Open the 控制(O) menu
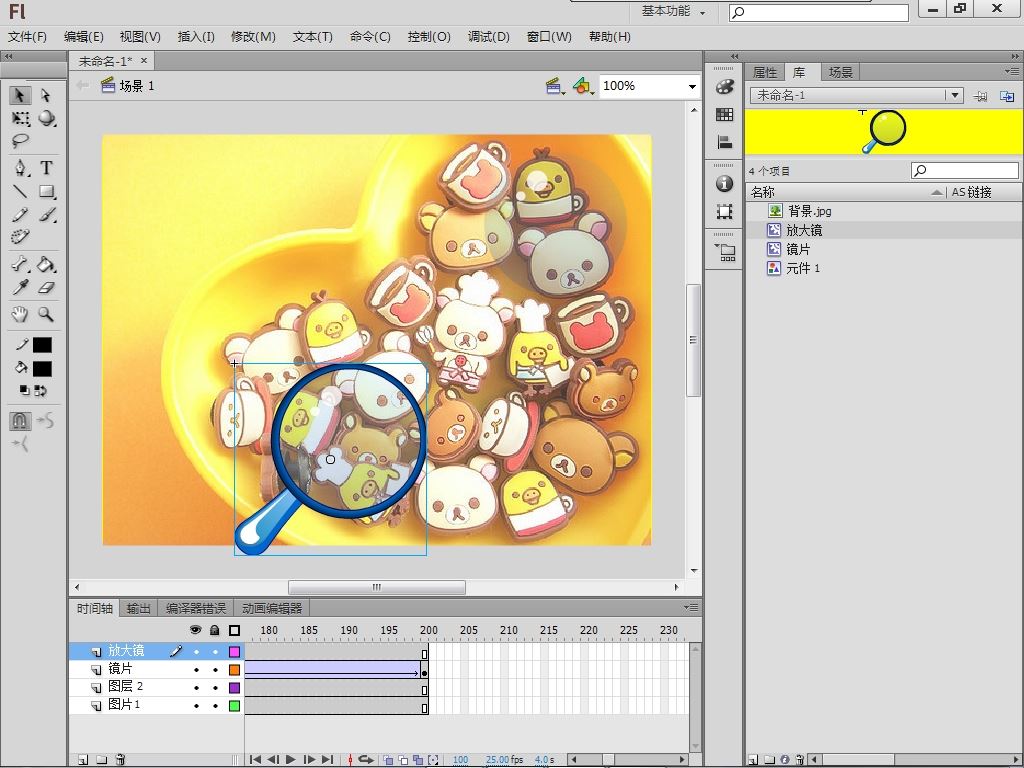This screenshot has width=1024, height=768. pos(429,37)
